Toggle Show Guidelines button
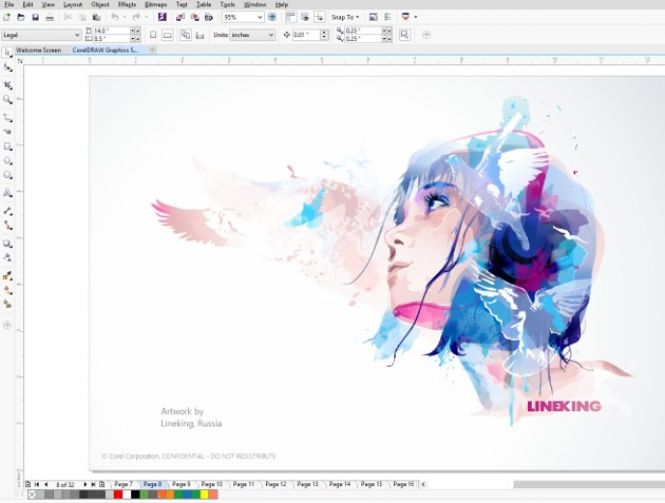Screen dimensions: 665x503 (x=319, y=17)
